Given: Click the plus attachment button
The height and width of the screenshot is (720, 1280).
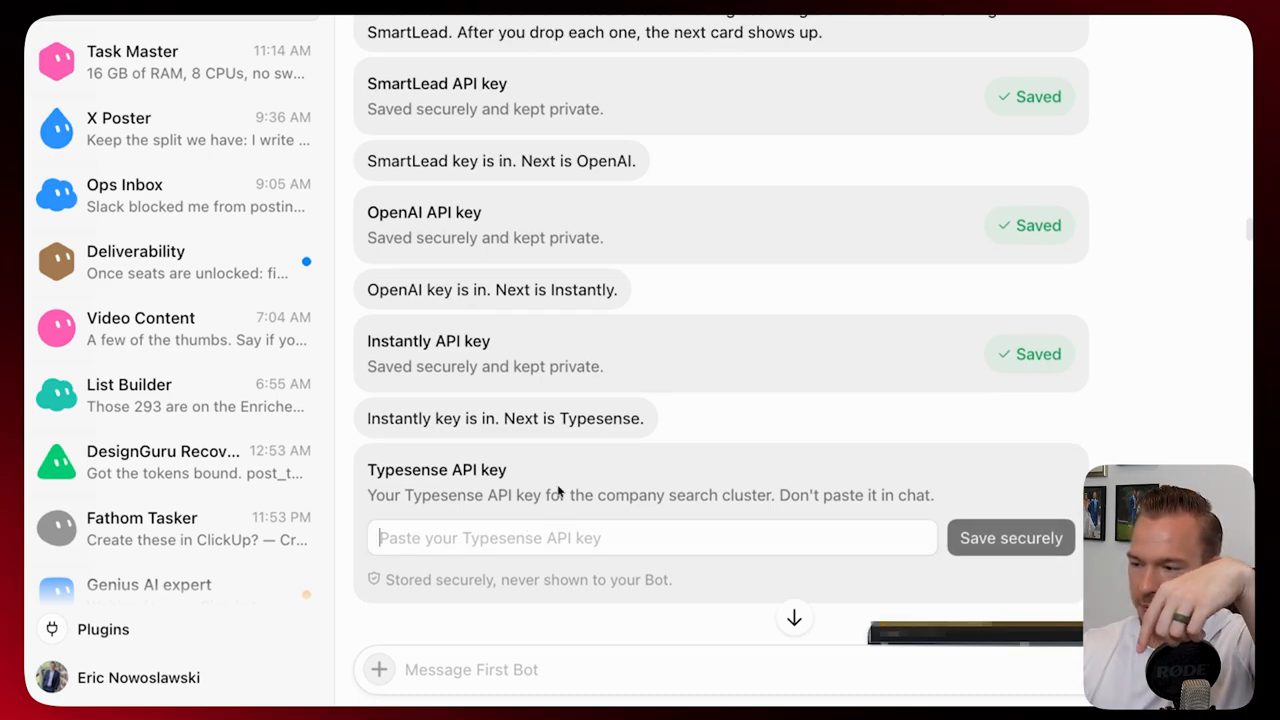Looking at the screenshot, I should click(x=379, y=670).
